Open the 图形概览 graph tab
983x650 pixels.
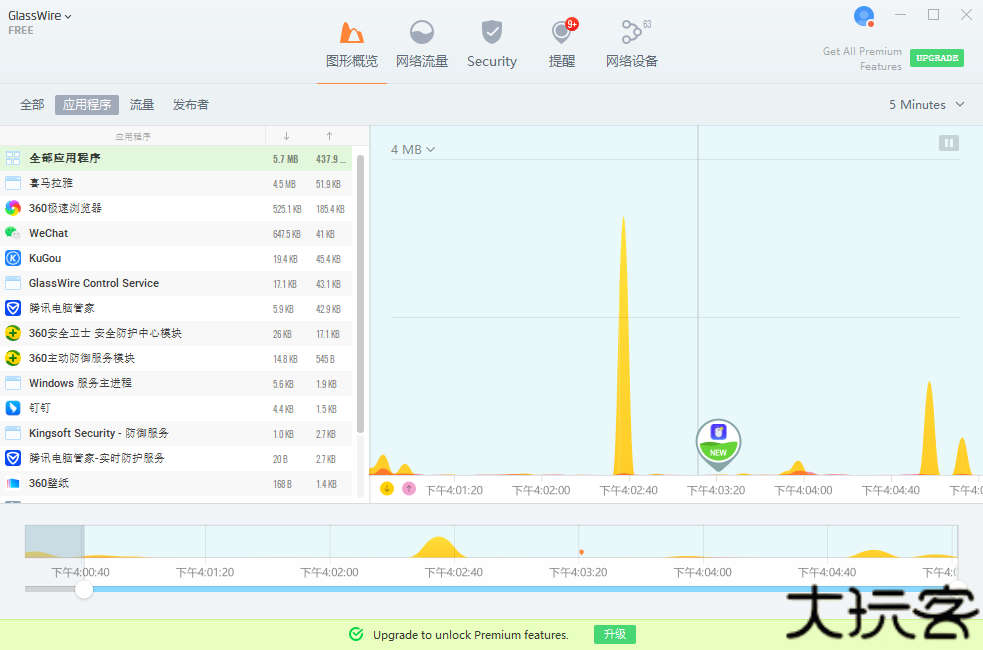click(x=352, y=45)
